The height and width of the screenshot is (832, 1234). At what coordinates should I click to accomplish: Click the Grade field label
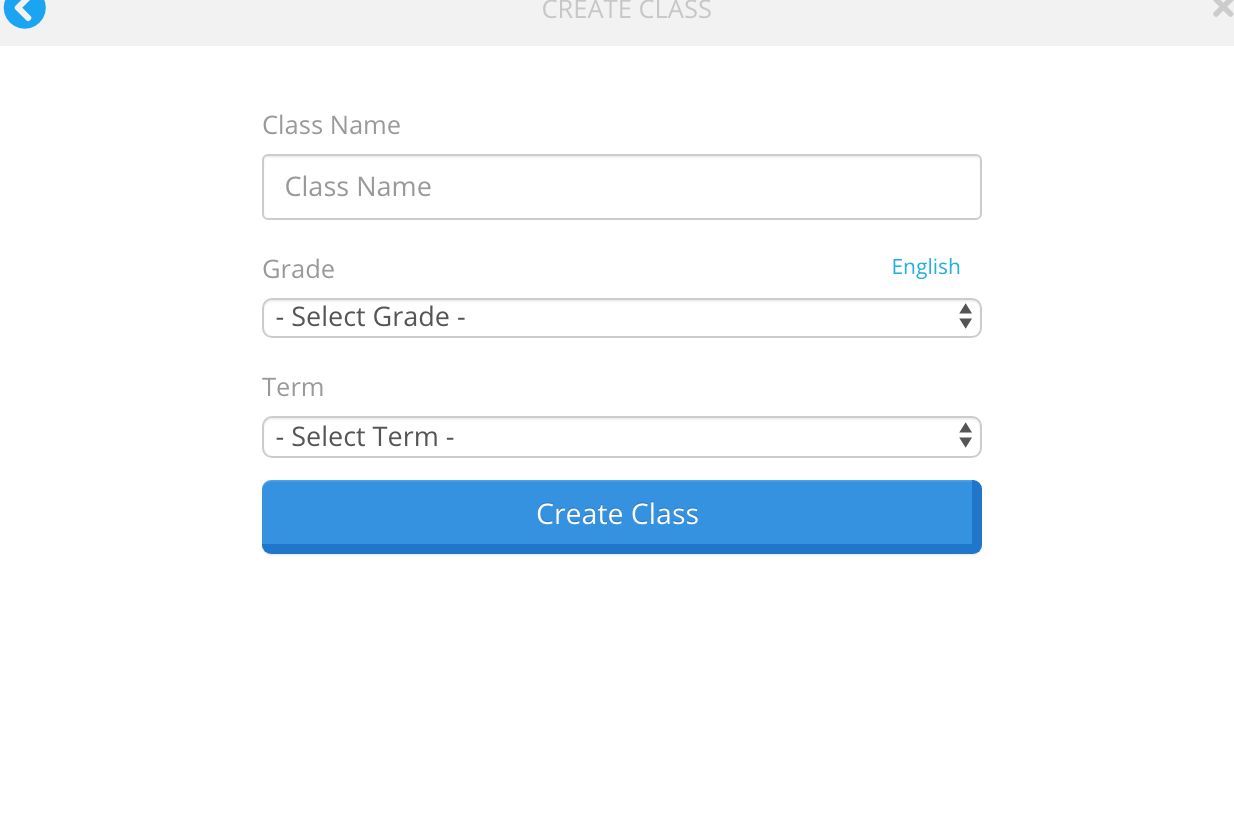tap(298, 269)
